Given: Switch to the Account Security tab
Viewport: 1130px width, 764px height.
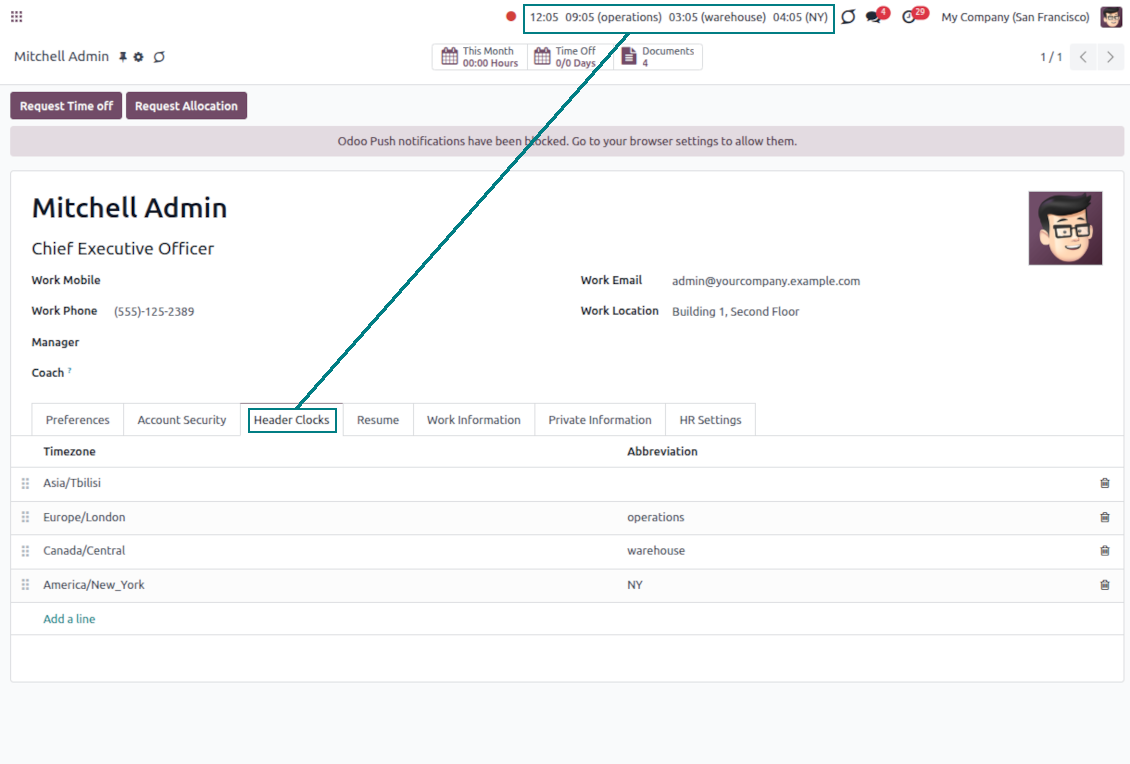Looking at the screenshot, I should (182, 419).
